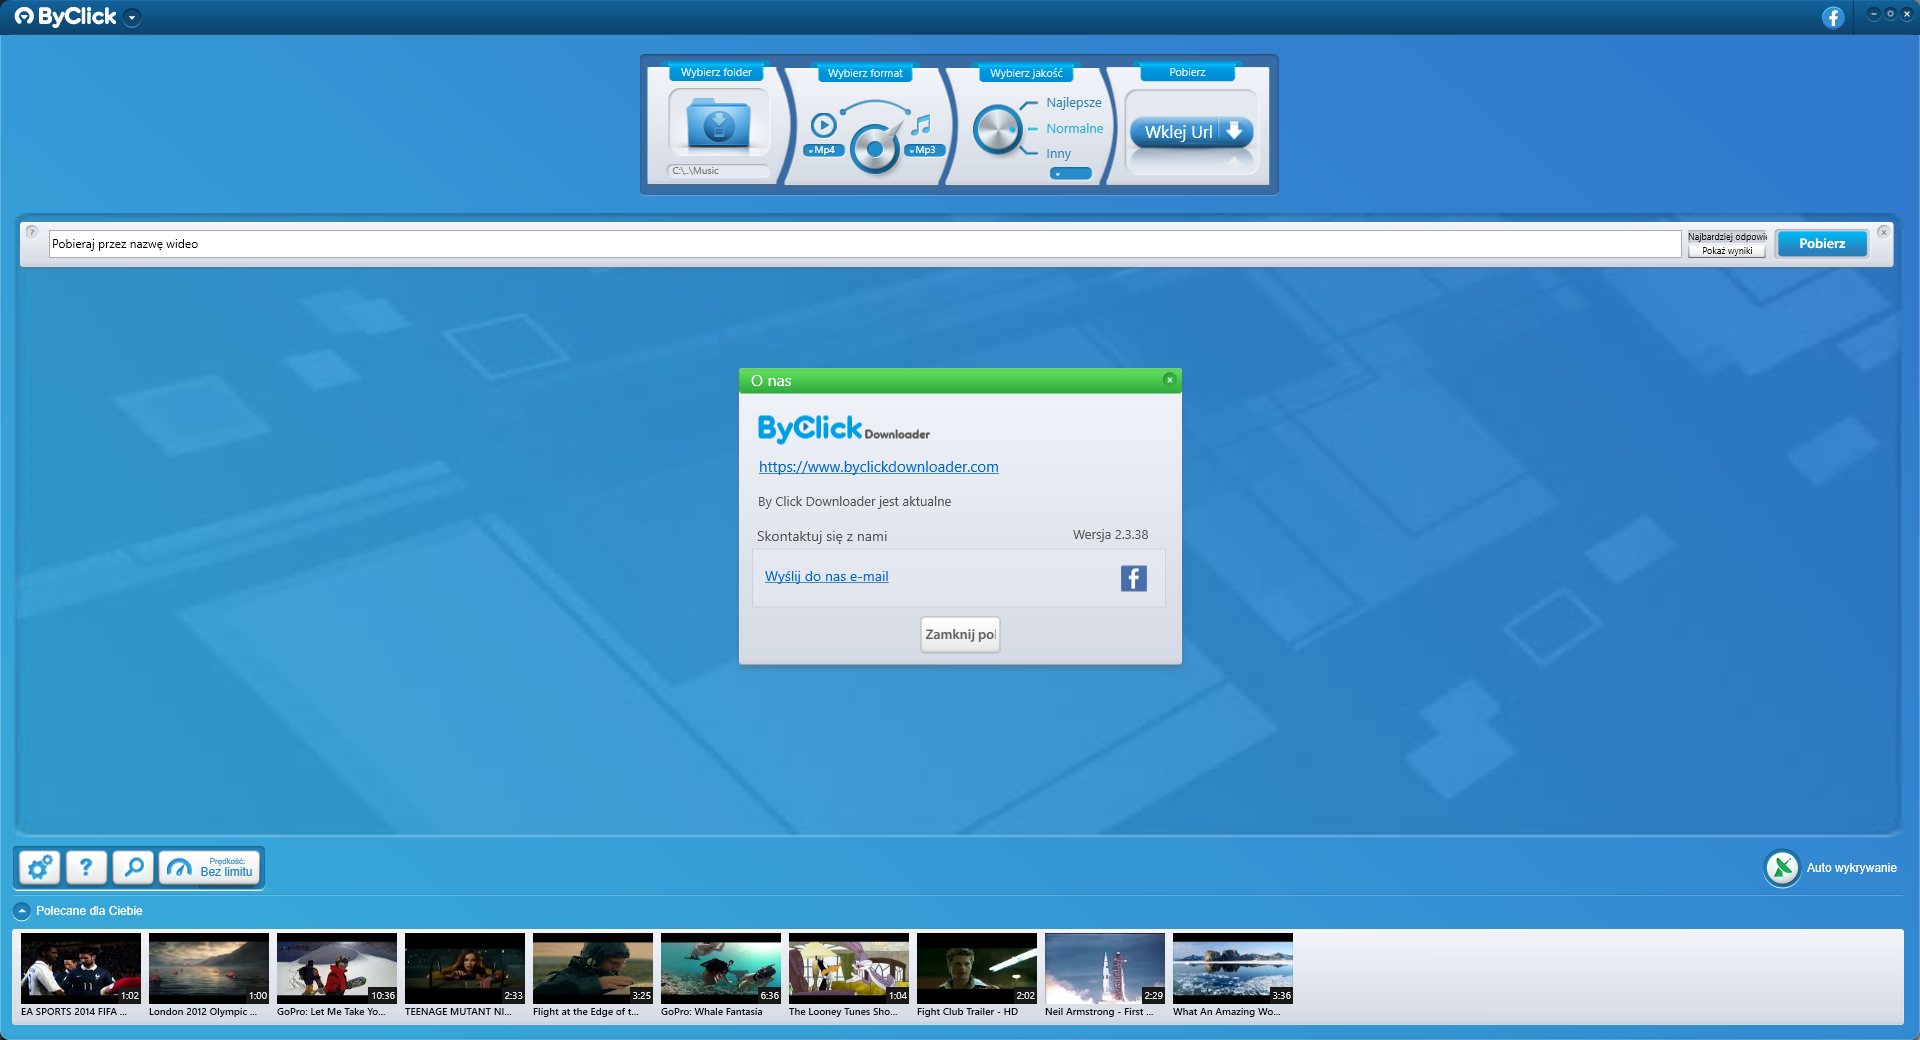The height and width of the screenshot is (1040, 1920).
Task: Minimize the ByClick window
Action: 1874,14
